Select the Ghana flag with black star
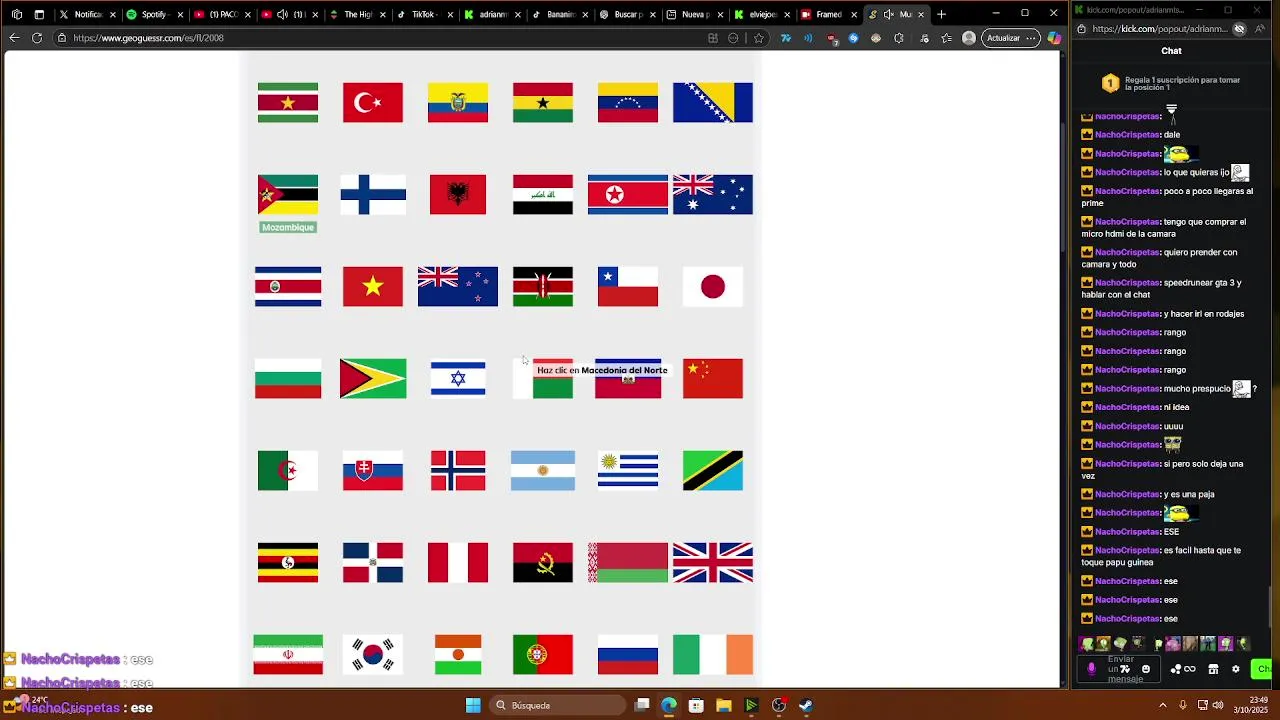Image resolution: width=1280 pixels, height=720 pixels. [x=543, y=103]
